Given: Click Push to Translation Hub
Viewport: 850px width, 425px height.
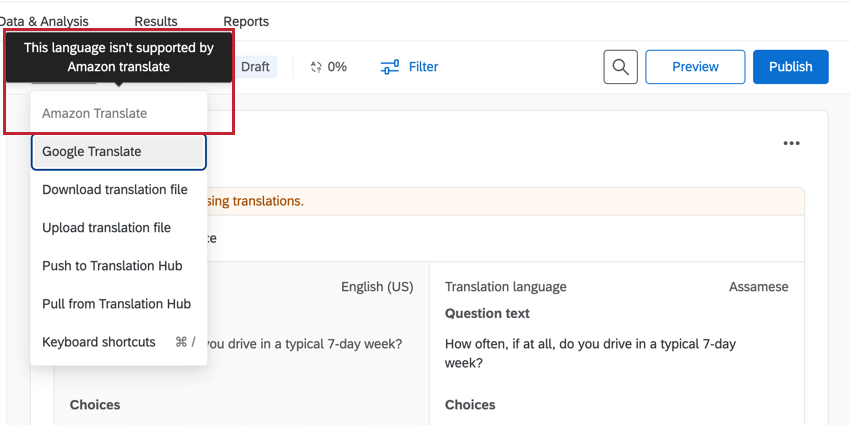Looking at the screenshot, I should click(x=112, y=266).
